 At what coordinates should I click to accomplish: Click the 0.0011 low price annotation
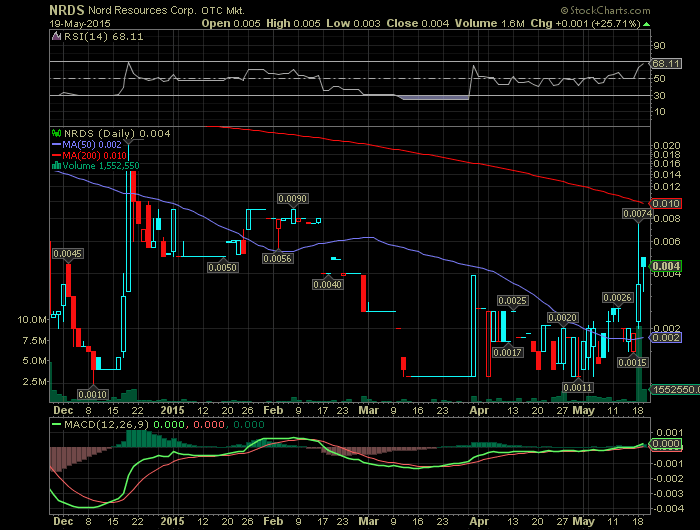coord(578,387)
